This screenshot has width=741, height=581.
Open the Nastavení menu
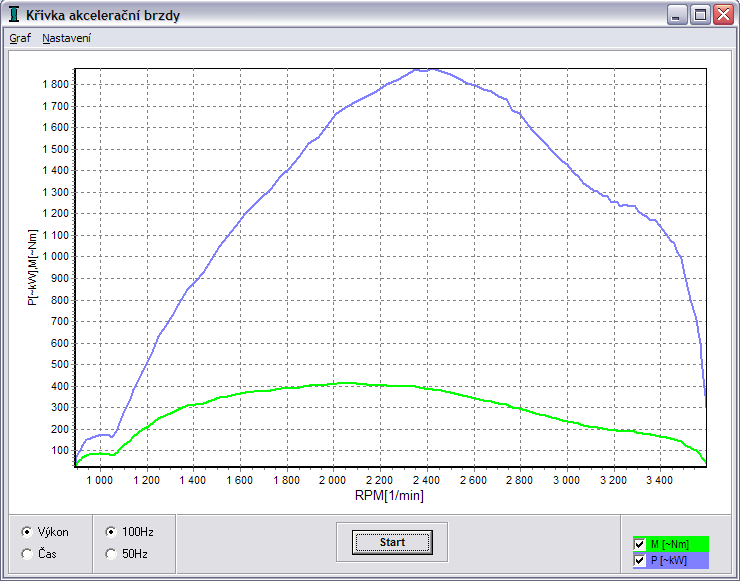67,38
